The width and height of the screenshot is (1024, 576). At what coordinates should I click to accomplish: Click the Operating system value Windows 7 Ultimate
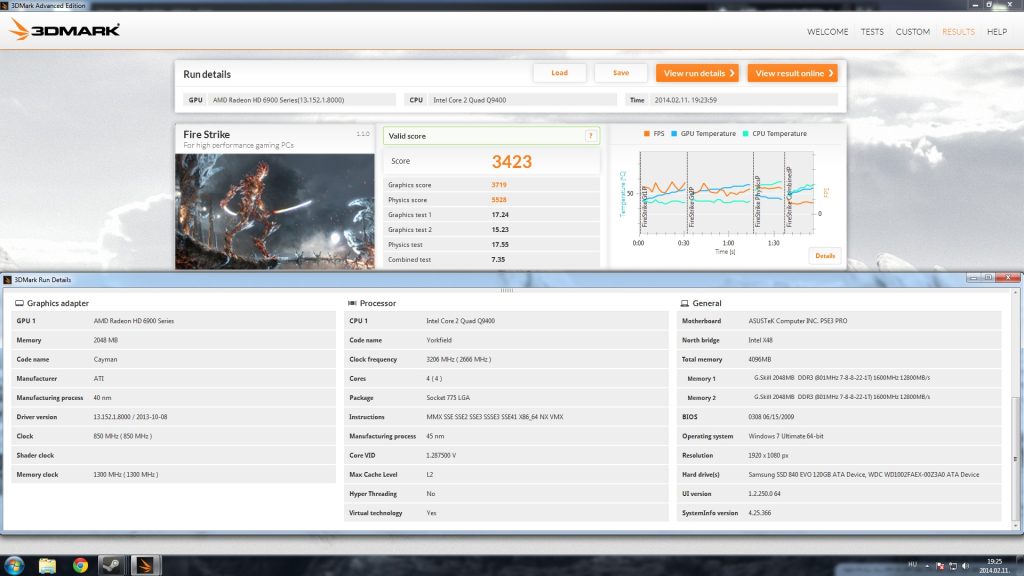786,436
